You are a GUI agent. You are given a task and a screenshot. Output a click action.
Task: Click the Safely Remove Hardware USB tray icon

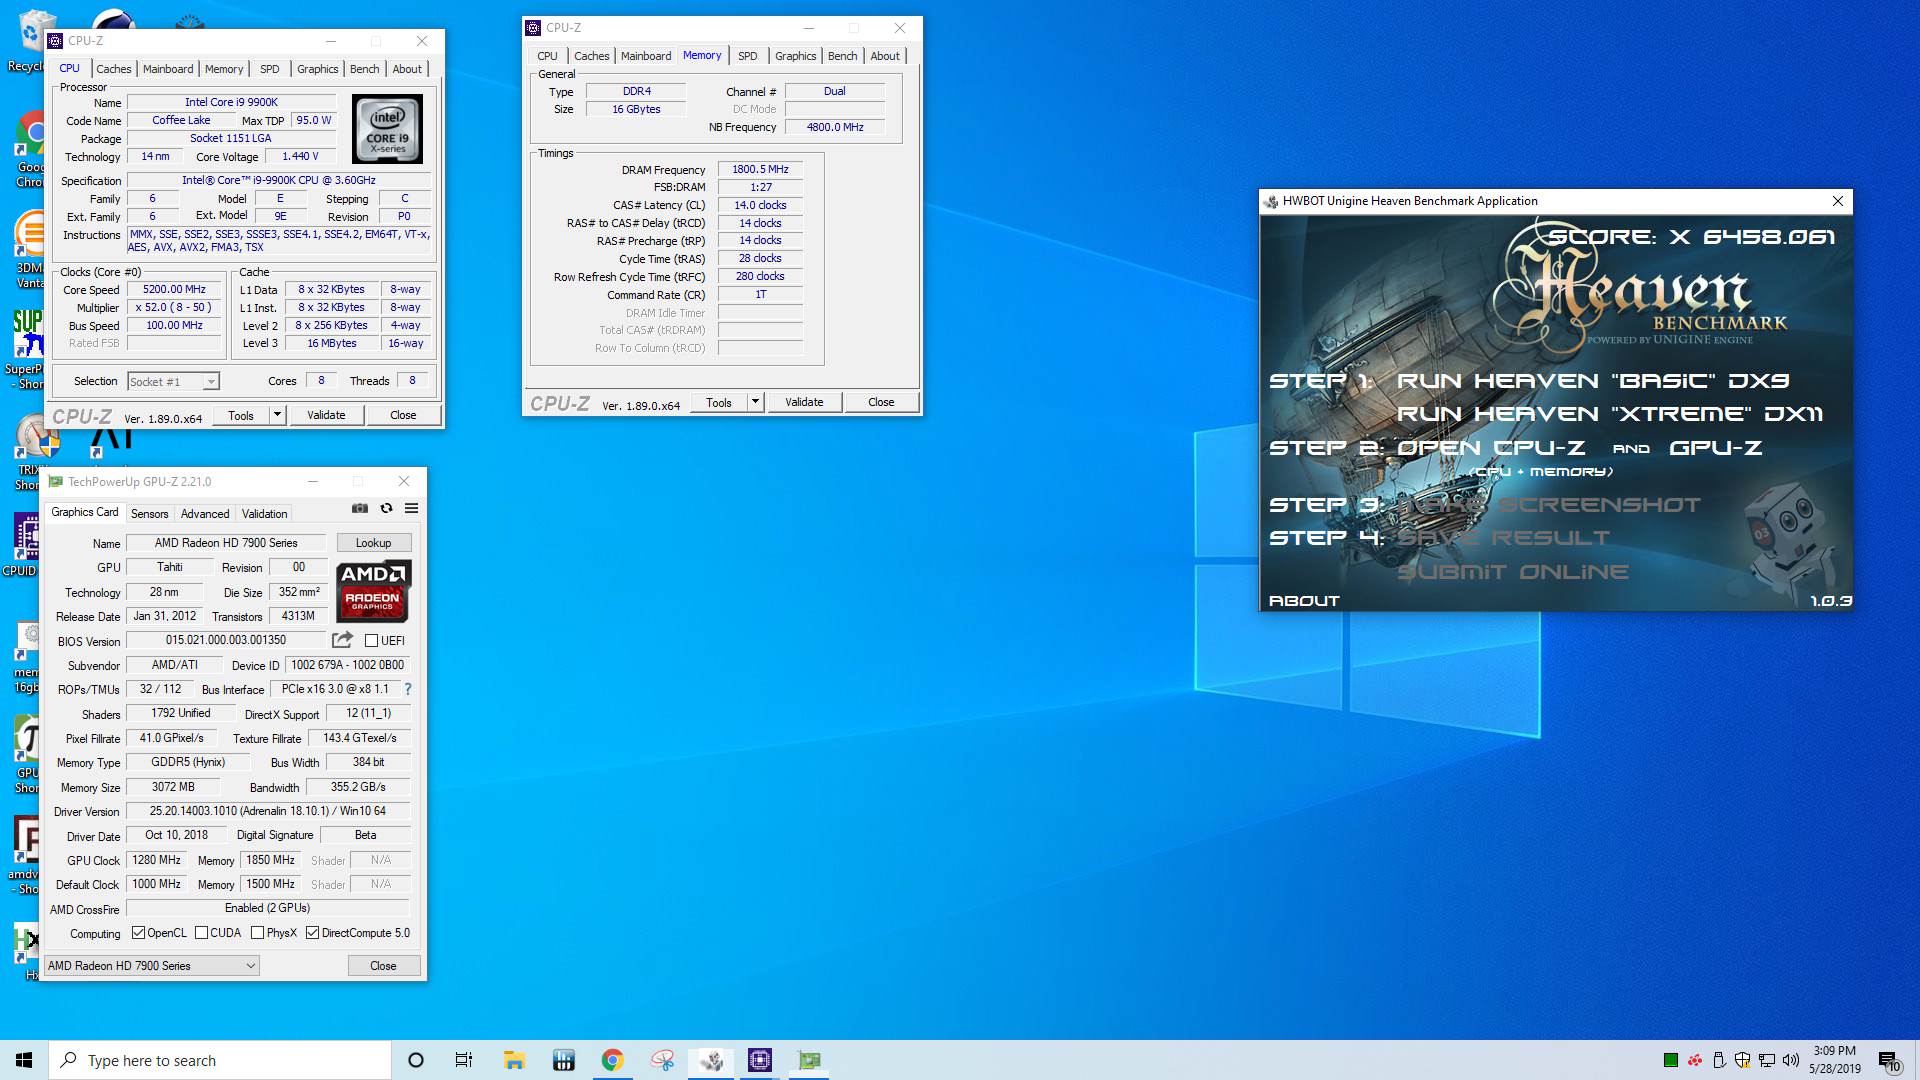(x=1719, y=1060)
